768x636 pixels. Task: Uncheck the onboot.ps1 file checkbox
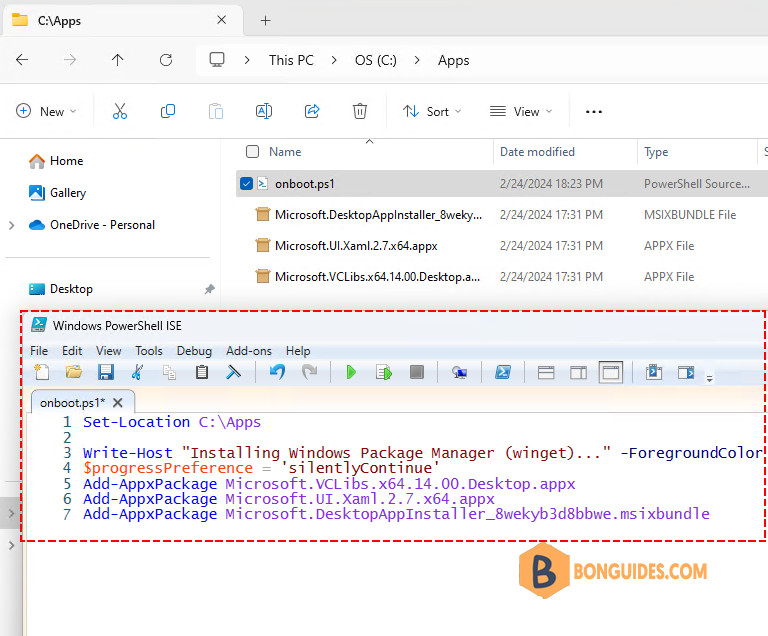(246, 184)
